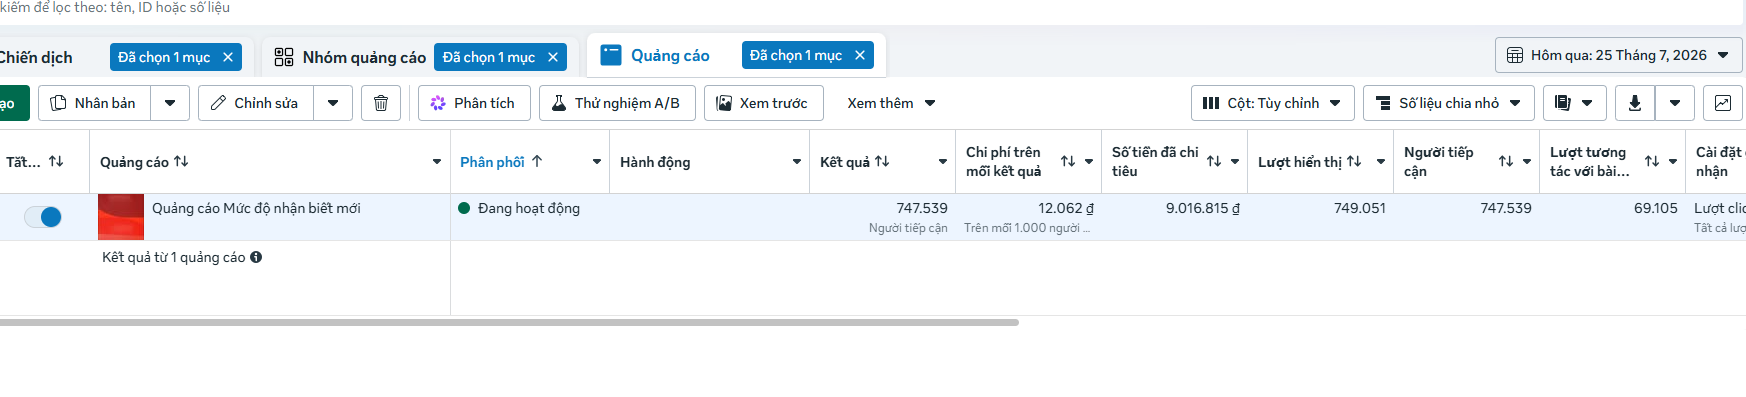Clear the Quảng cáo tab selection chip
The image size is (1746, 397).
coord(860,55)
